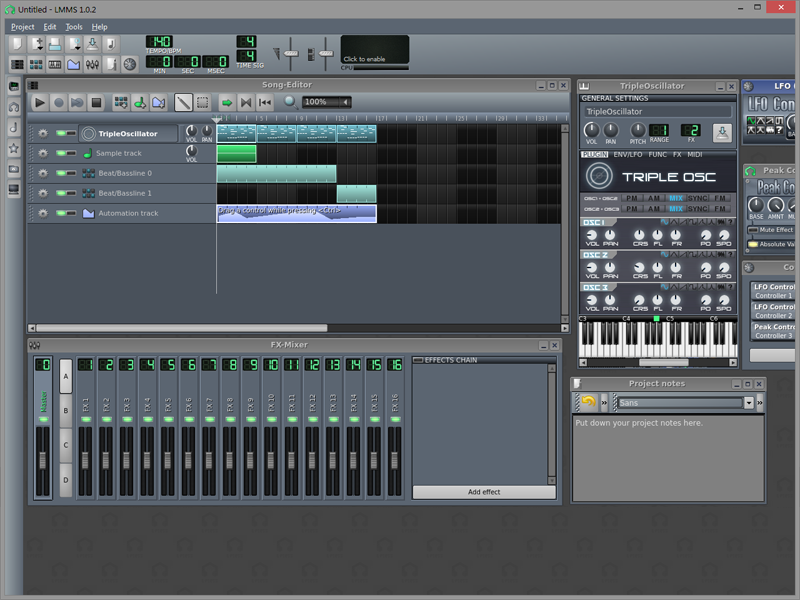Click gear icon on TripleOscillator track
This screenshot has width=800, height=600.
[43, 133]
